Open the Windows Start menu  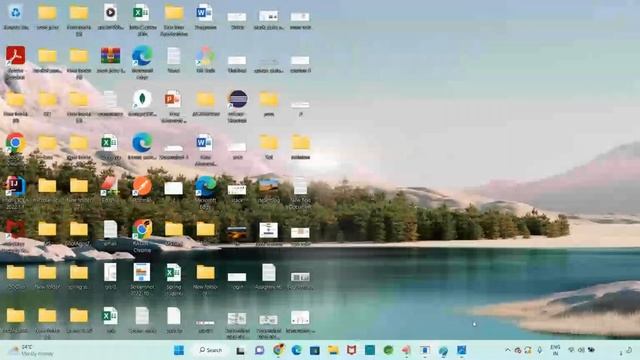pos(179,350)
